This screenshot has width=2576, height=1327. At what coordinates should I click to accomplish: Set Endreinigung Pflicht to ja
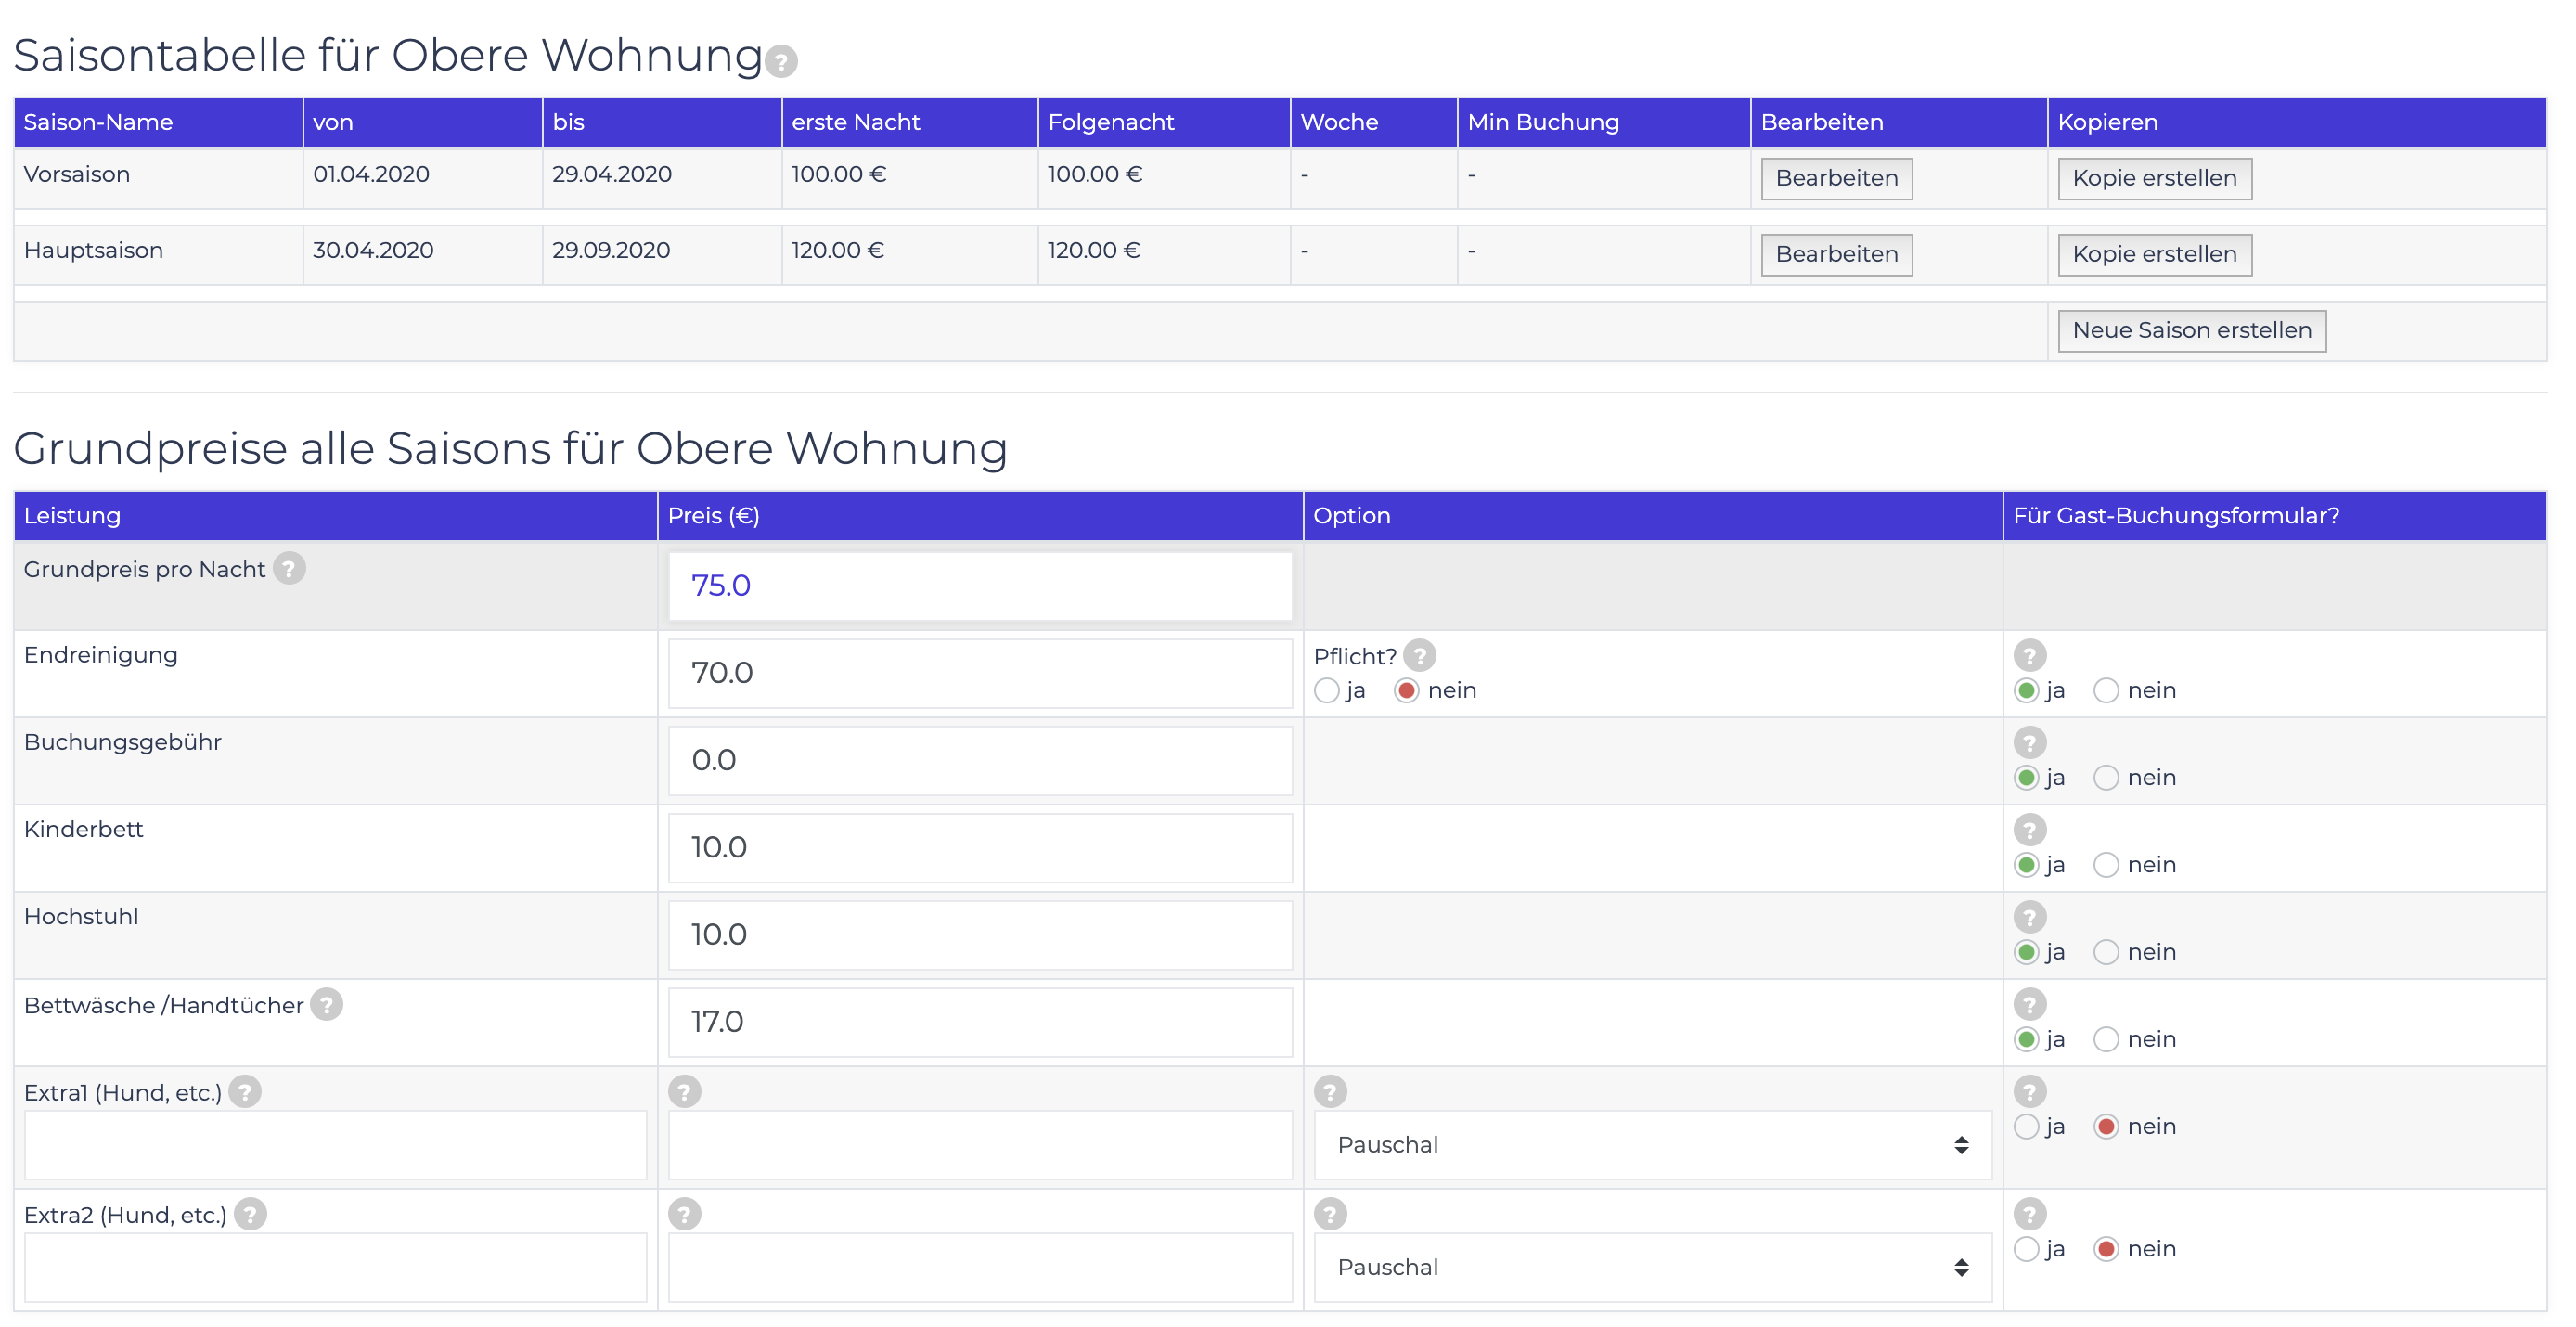point(1326,691)
